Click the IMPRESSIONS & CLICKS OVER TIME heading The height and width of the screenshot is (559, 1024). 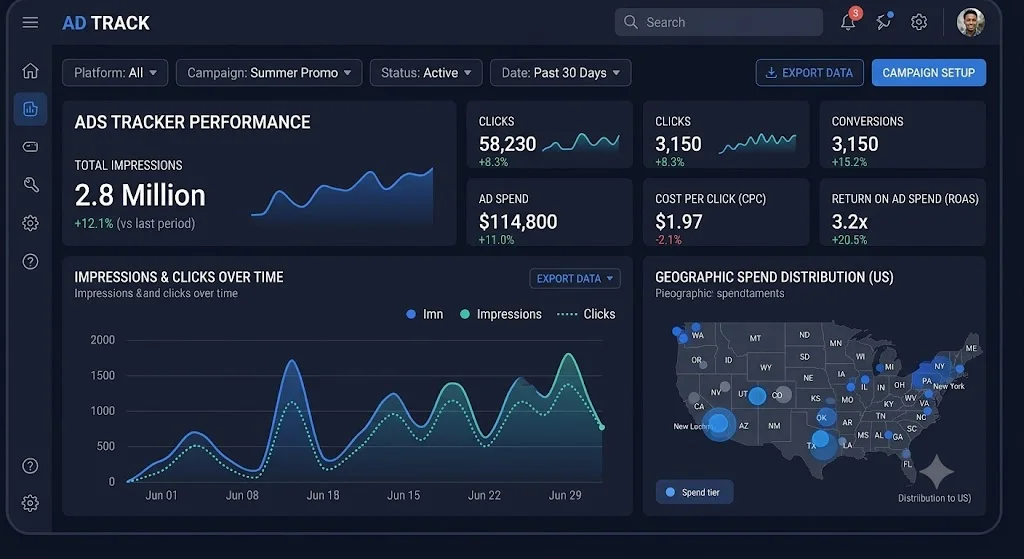[x=179, y=277]
